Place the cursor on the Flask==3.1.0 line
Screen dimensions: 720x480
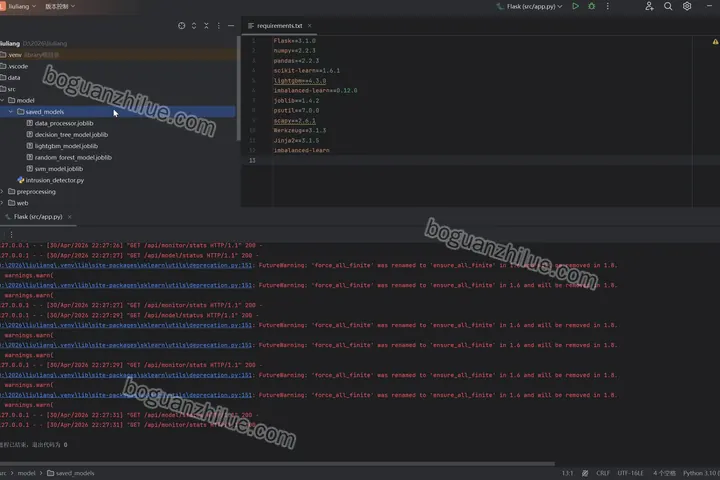[294, 41]
